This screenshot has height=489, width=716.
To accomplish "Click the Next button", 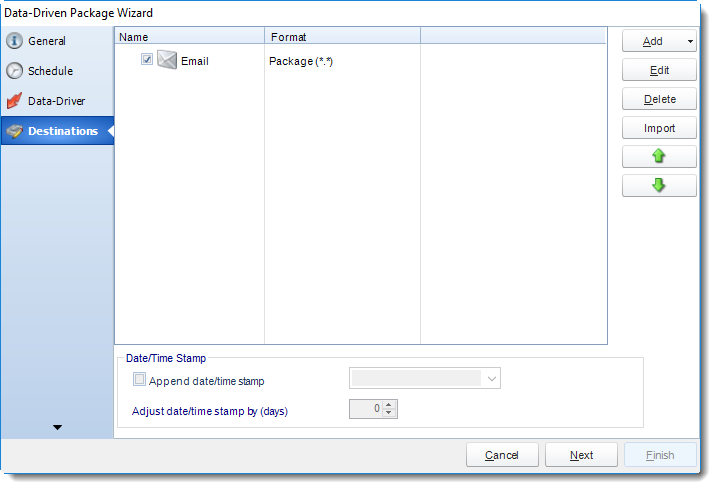I will coord(581,455).
